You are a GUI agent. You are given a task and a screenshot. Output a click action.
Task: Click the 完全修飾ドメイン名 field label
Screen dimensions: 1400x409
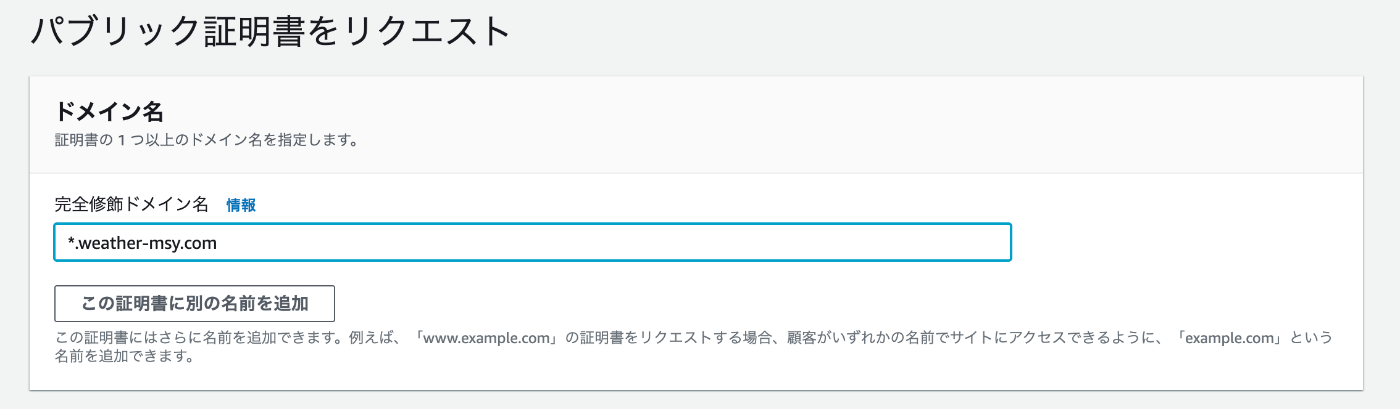tap(131, 205)
